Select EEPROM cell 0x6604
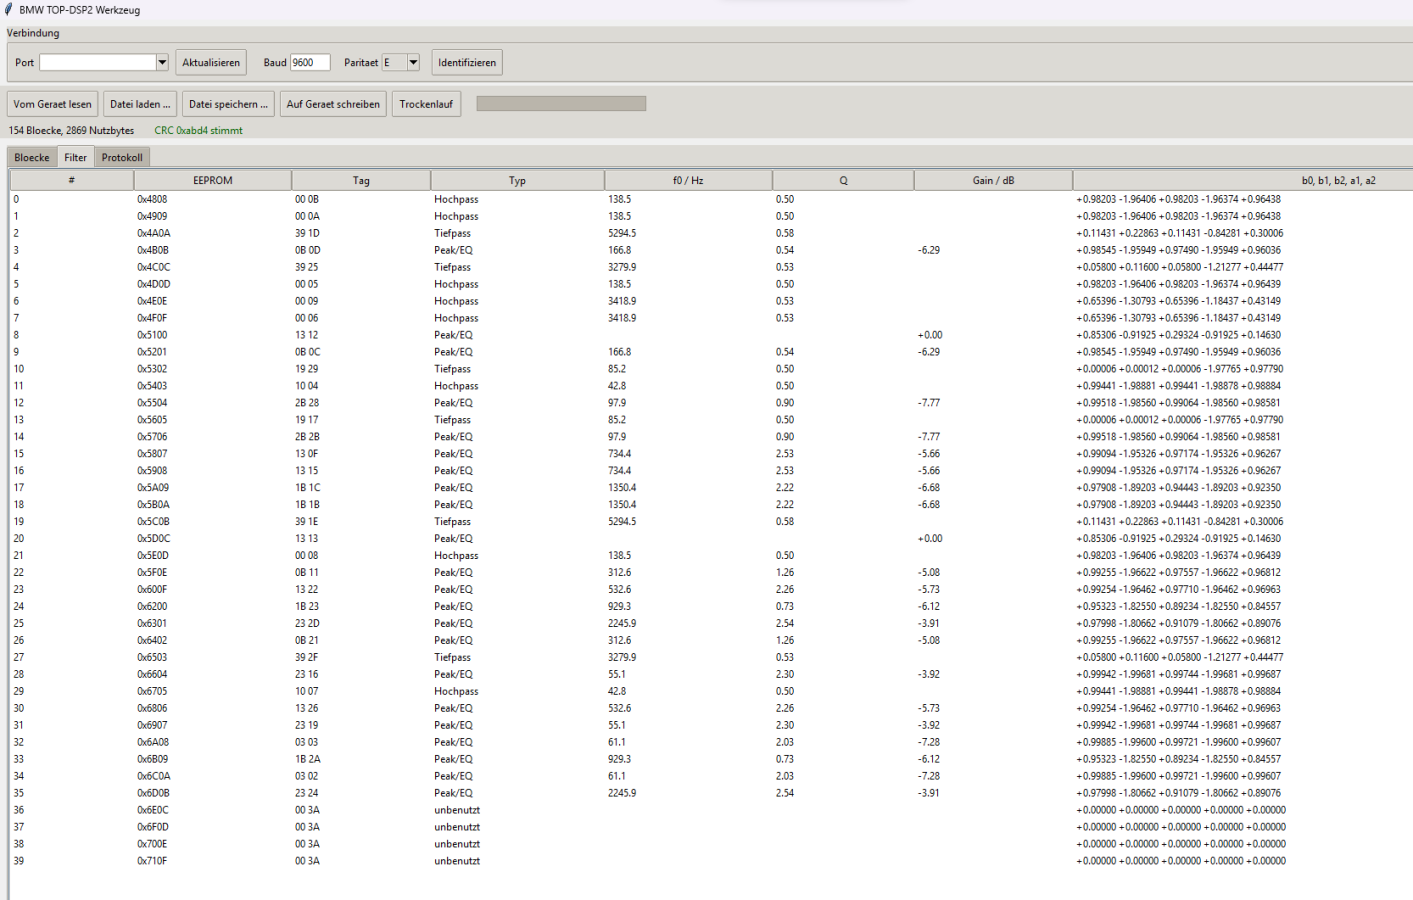Image resolution: width=1413 pixels, height=900 pixels. pos(152,675)
